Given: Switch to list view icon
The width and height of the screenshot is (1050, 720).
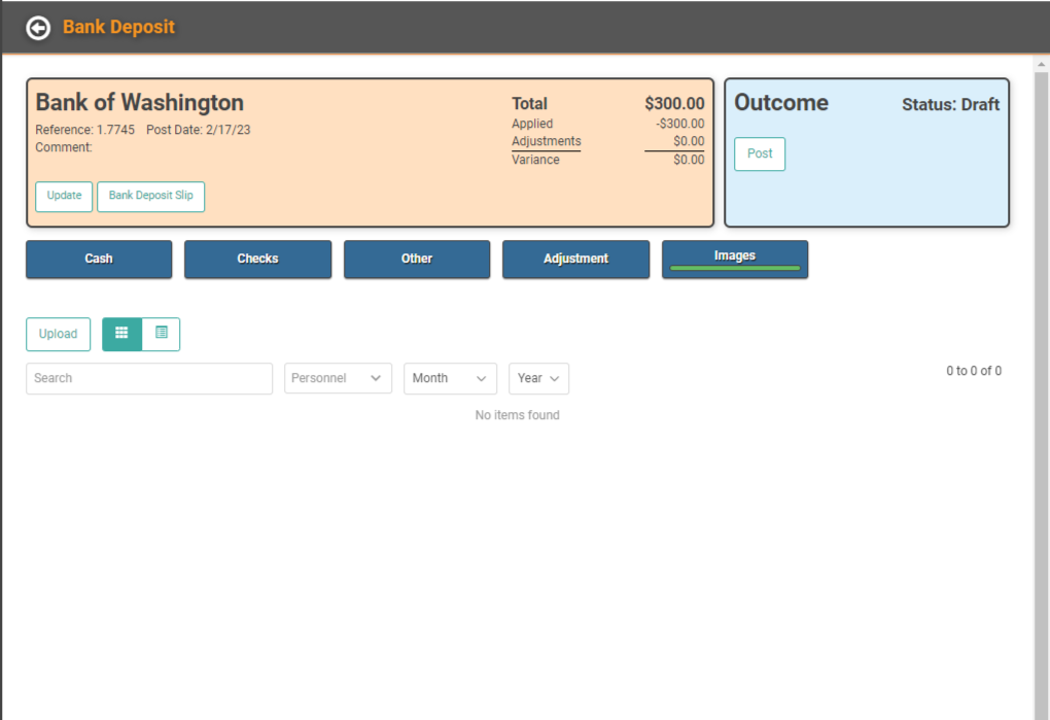Looking at the screenshot, I should (x=161, y=334).
